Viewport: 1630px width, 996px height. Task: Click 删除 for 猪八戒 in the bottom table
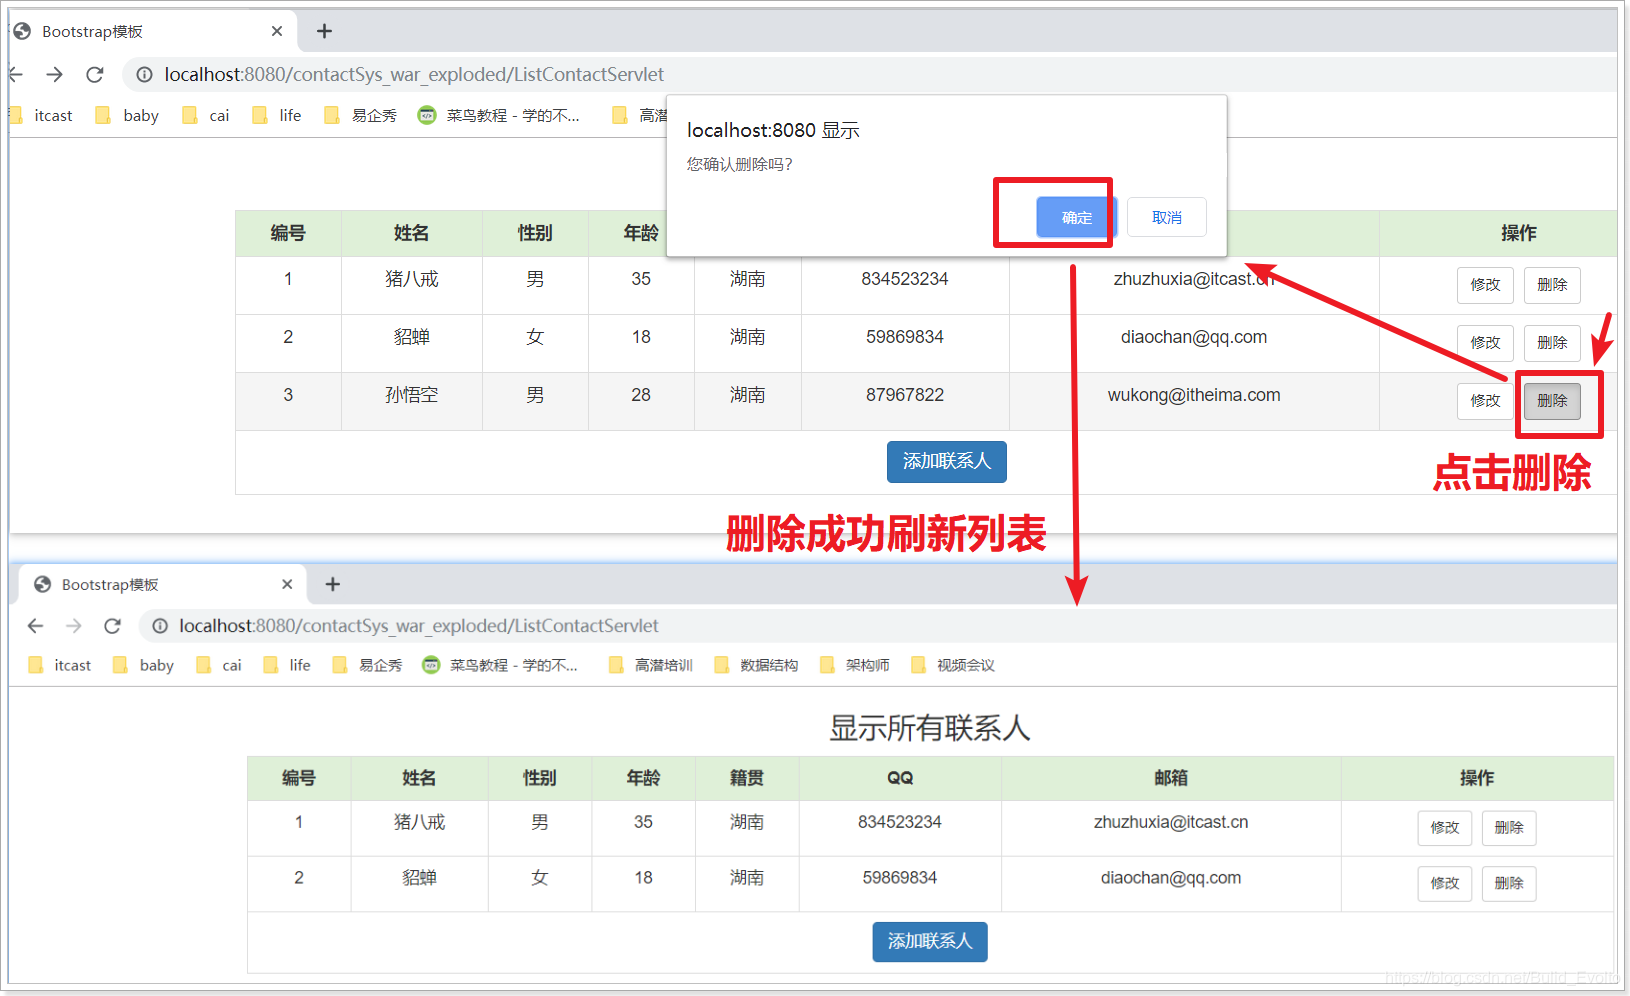1509,828
